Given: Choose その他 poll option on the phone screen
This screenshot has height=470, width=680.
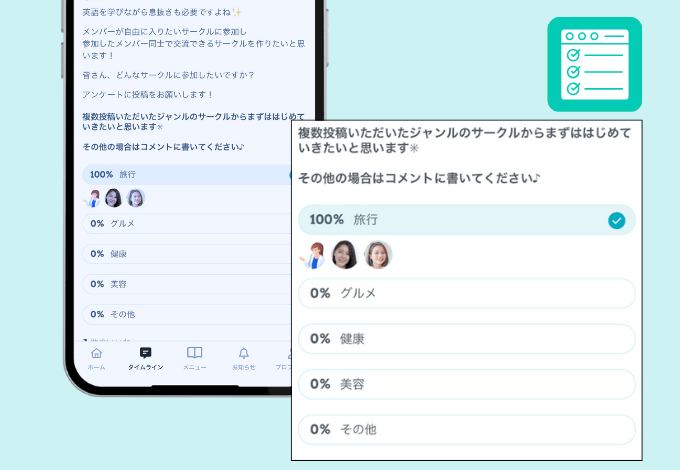Looking at the screenshot, I should tap(186, 314).
